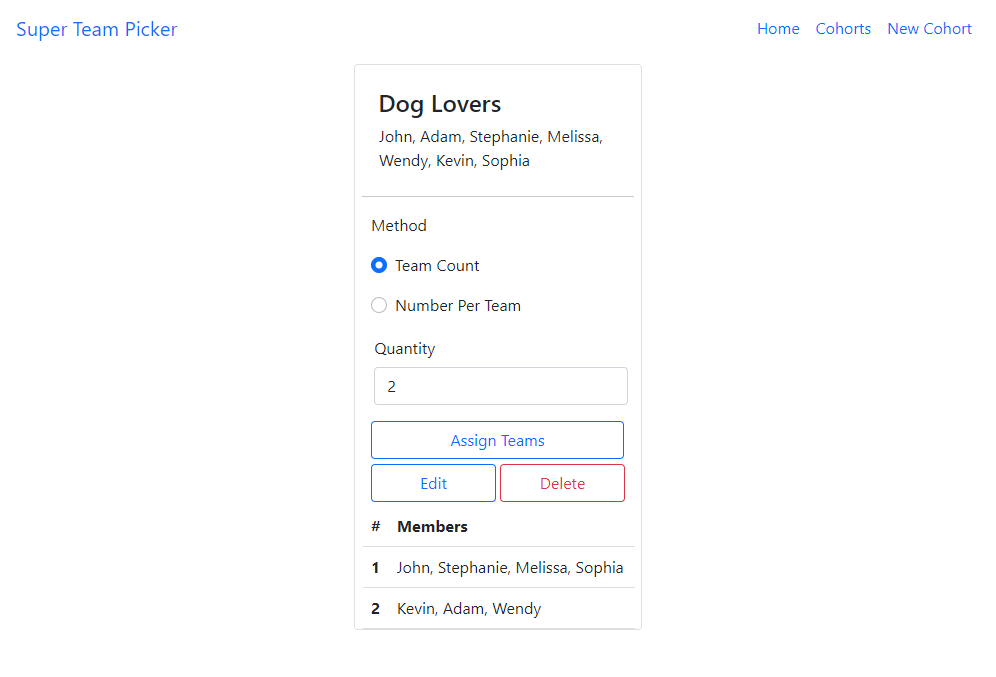
Task: Enable the Number Per Team method
Action: (x=379, y=305)
